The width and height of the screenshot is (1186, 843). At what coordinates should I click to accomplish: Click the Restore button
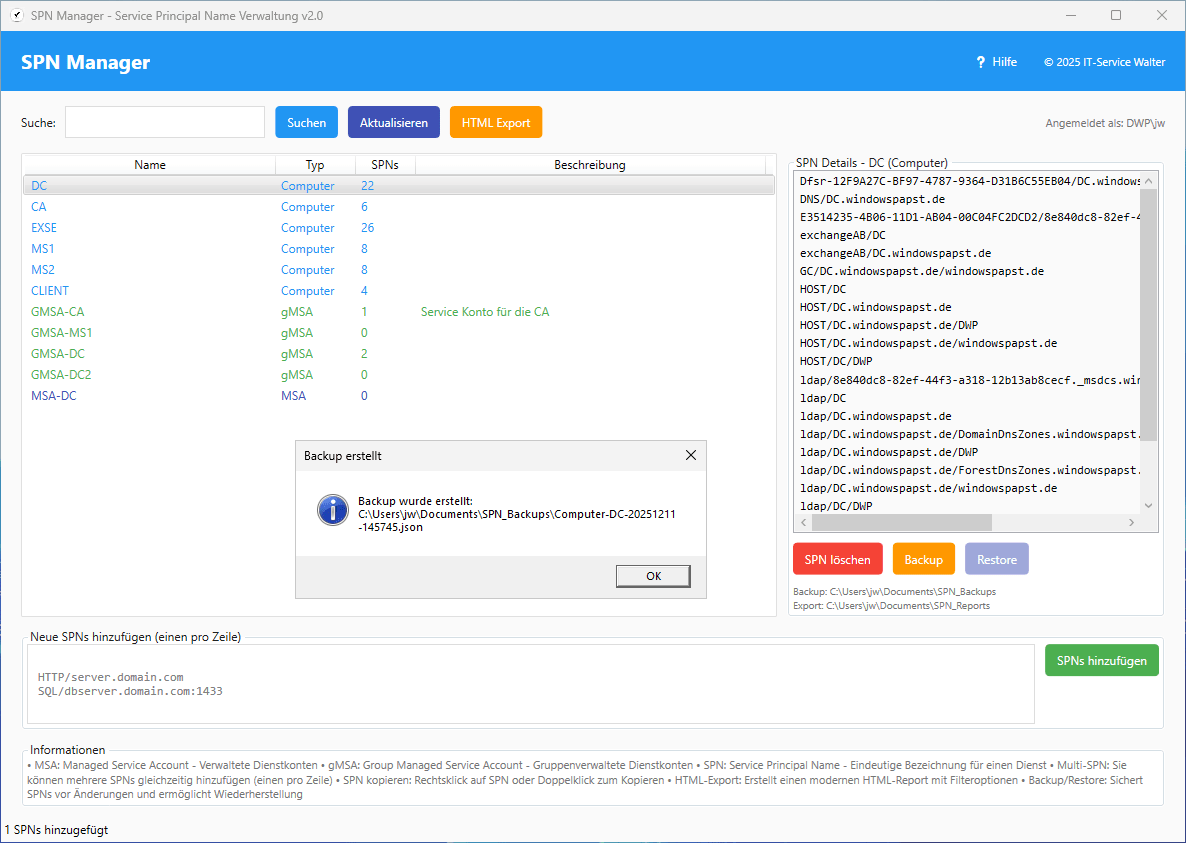click(x=997, y=560)
